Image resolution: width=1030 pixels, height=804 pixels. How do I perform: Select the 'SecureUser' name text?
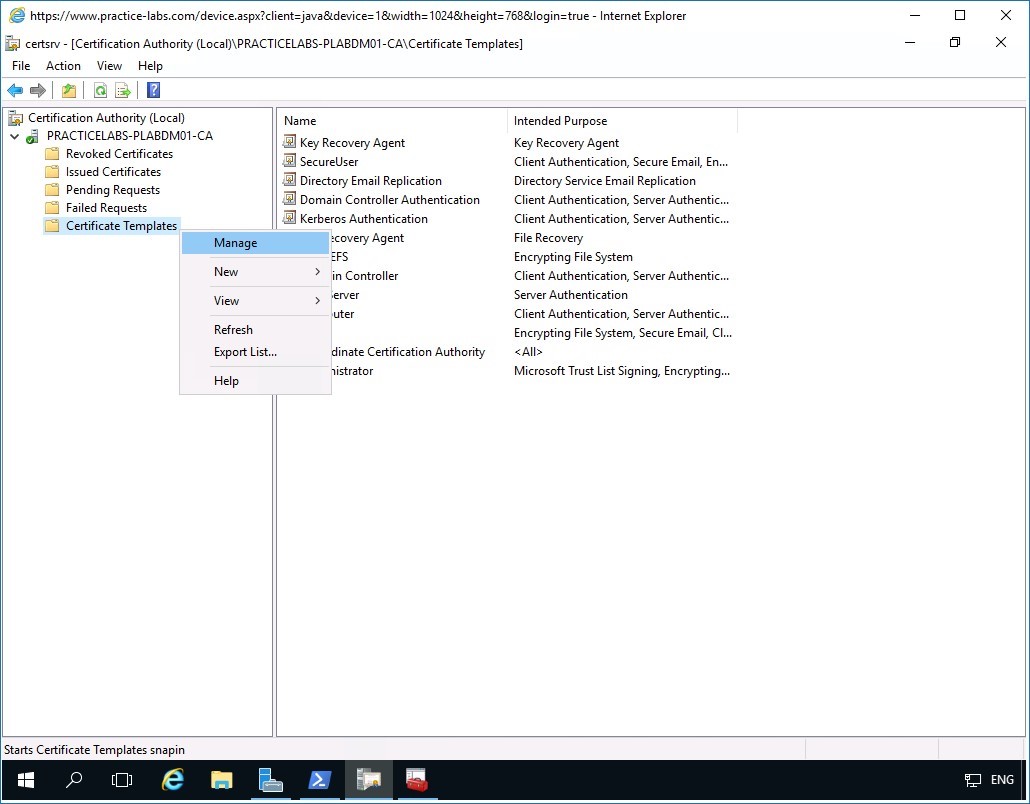[329, 162]
